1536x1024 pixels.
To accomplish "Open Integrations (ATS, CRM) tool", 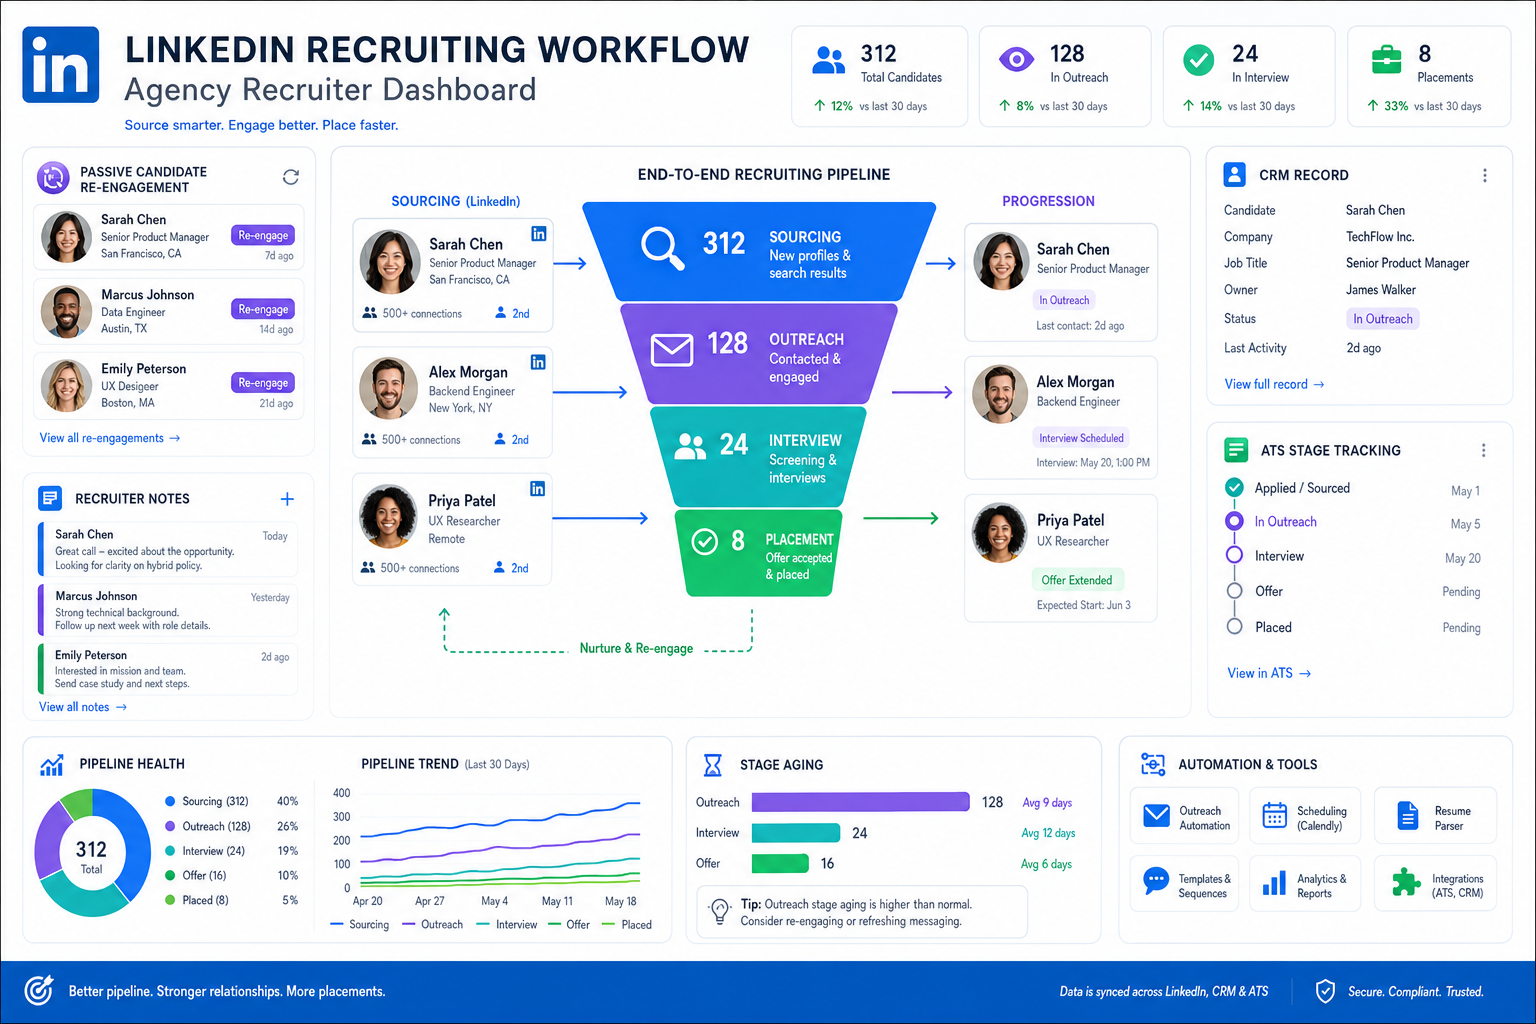I will [1435, 884].
